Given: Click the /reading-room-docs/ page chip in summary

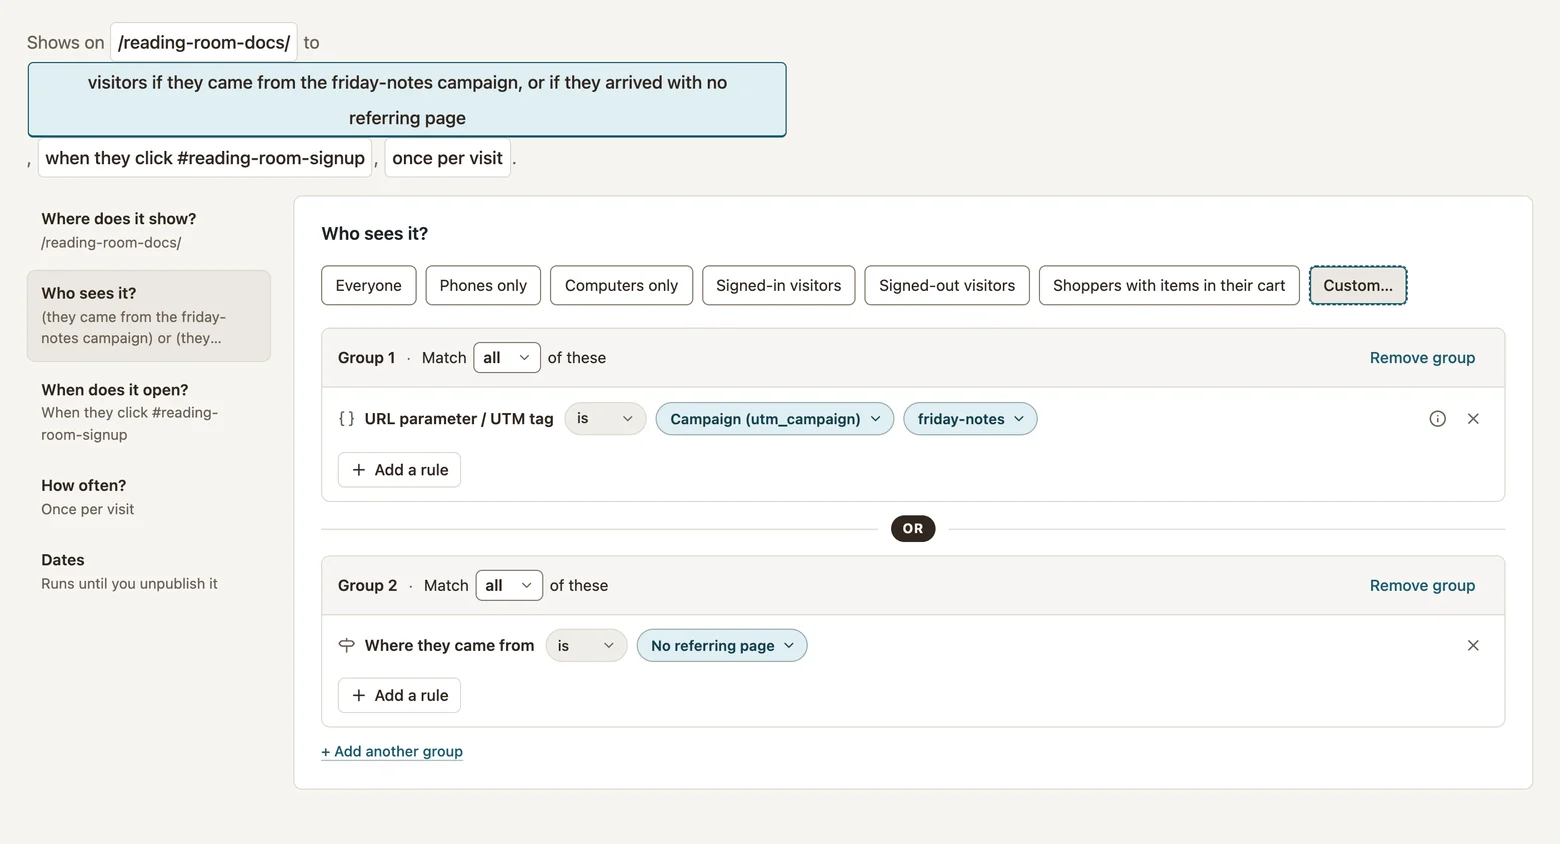Looking at the screenshot, I should [204, 43].
